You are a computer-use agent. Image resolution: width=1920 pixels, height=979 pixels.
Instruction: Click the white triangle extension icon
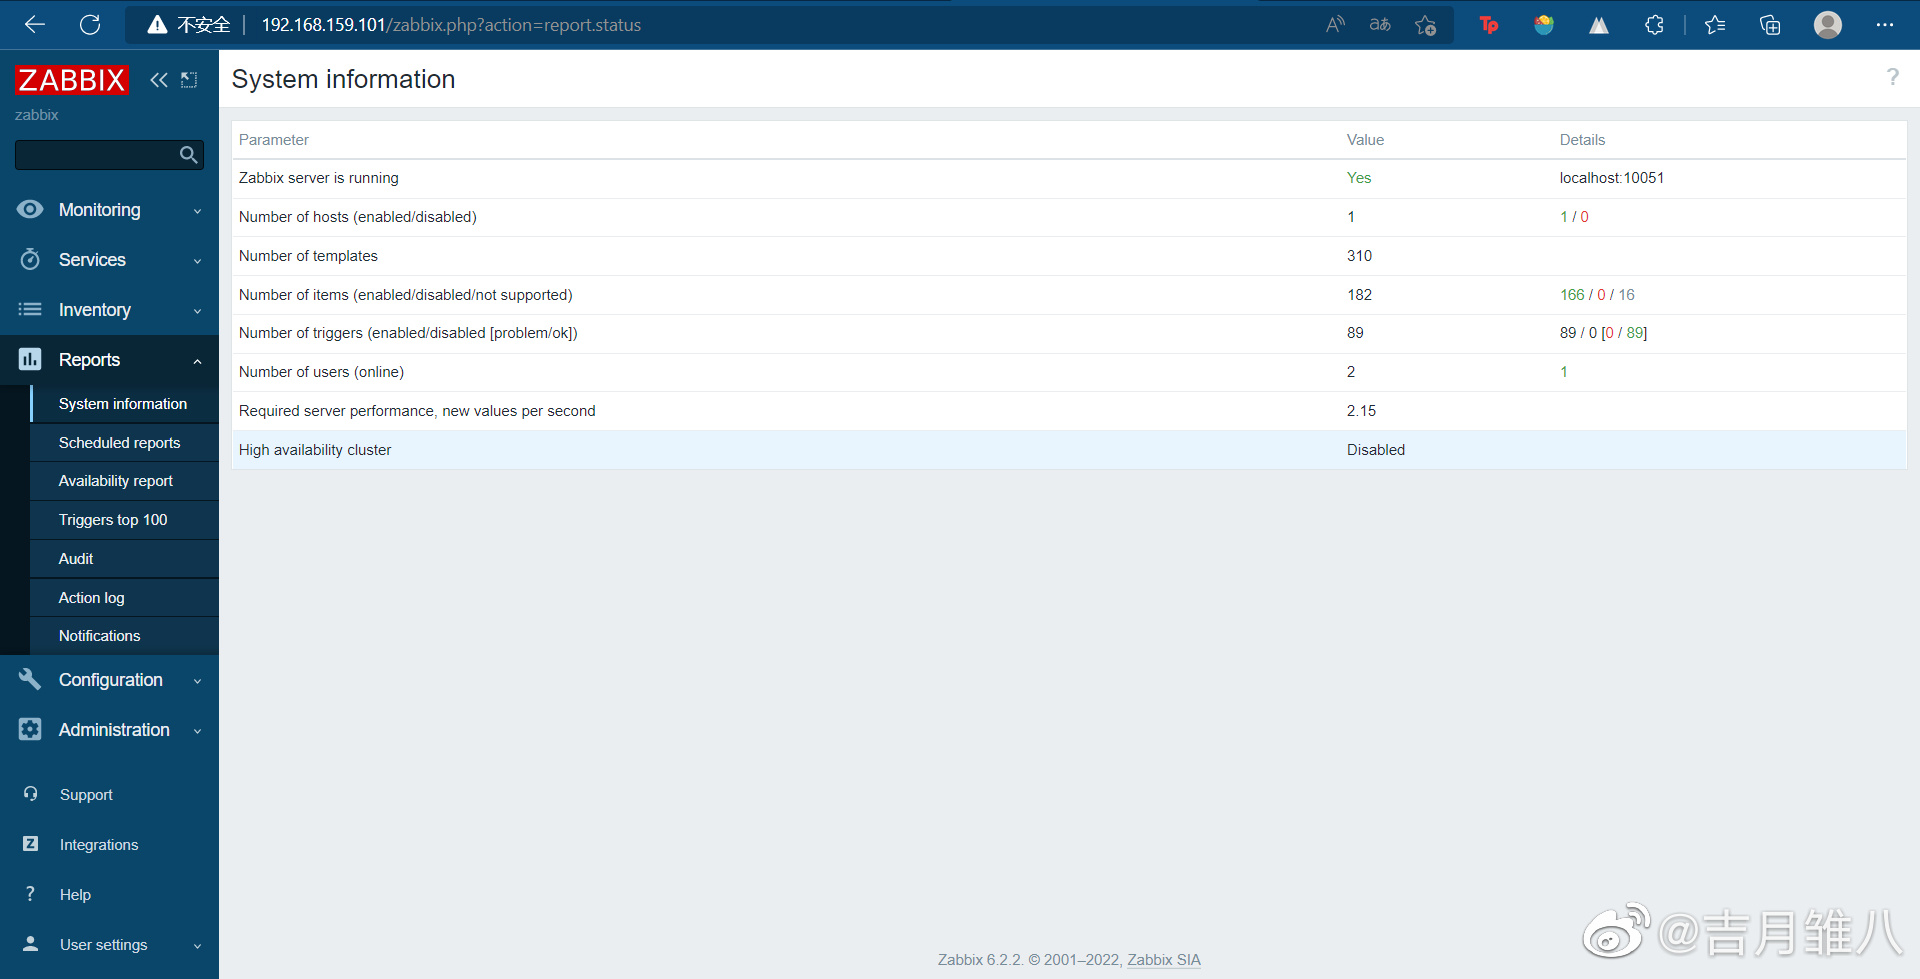(1599, 25)
